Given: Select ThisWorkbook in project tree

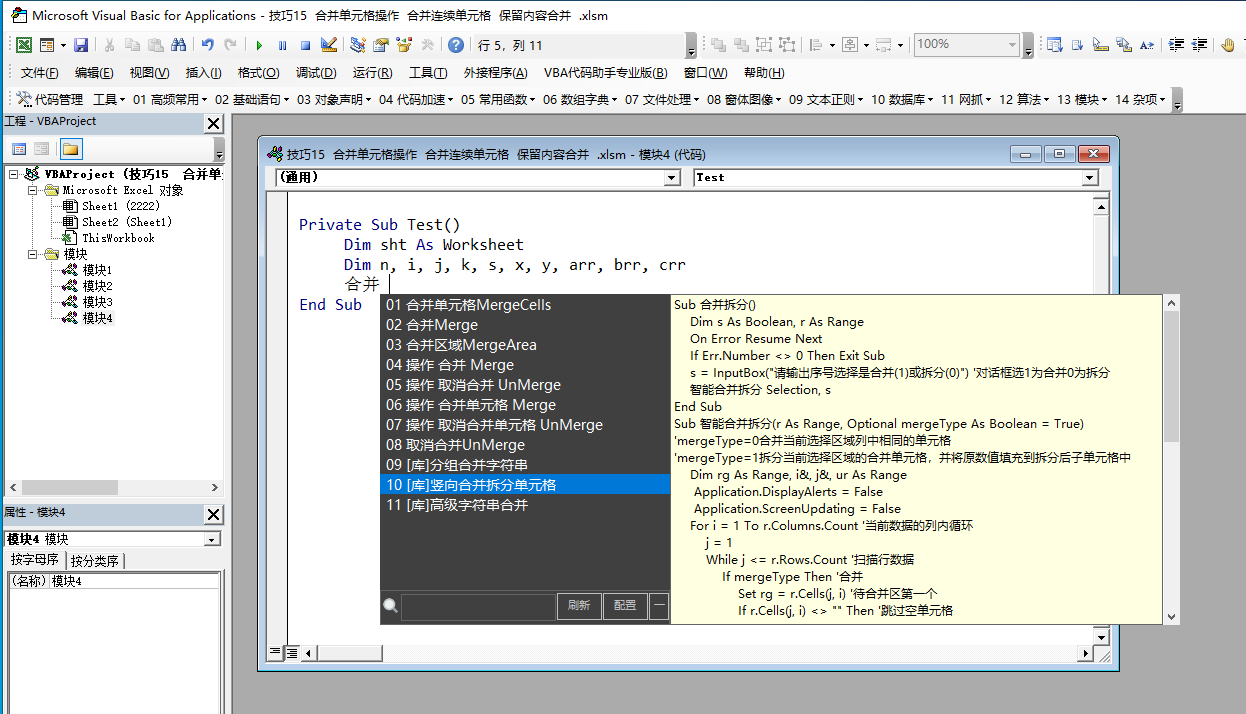Looking at the screenshot, I should [118, 238].
